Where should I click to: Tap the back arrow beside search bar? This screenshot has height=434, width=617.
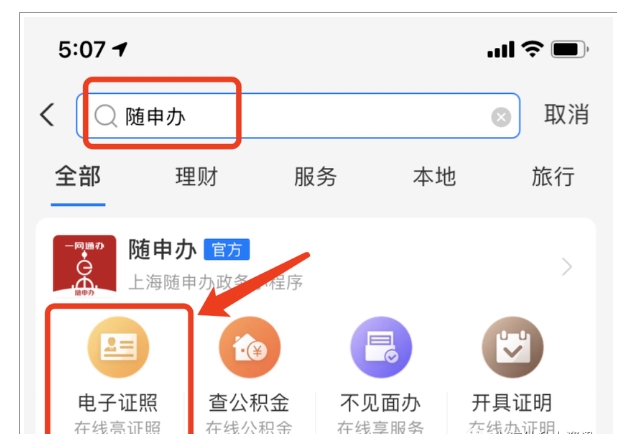pyautogui.click(x=47, y=115)
